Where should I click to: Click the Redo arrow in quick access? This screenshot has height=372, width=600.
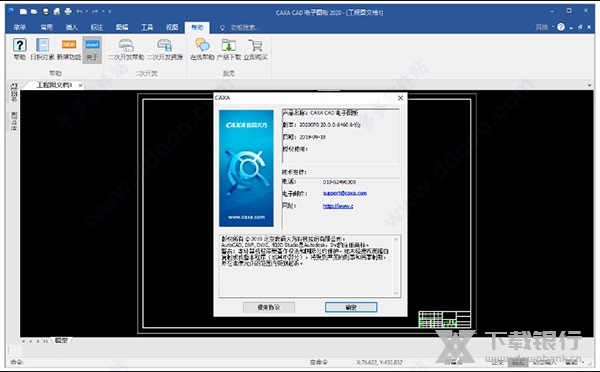tap(95, 11)
